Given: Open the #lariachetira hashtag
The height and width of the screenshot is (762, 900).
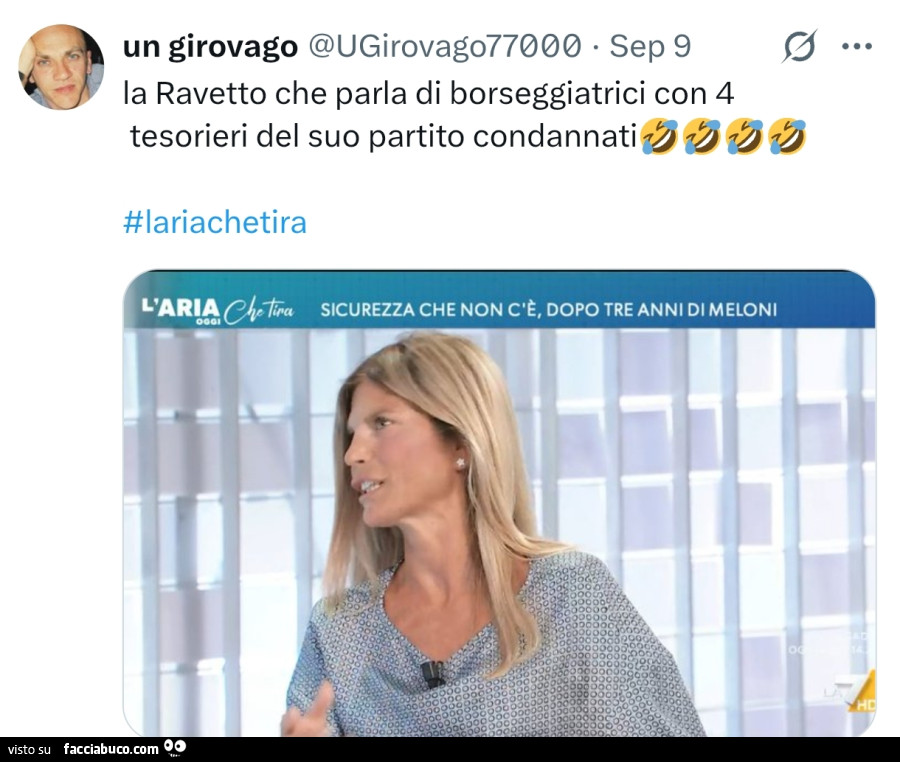Looking at the screenshot, I should pos(215,223).
